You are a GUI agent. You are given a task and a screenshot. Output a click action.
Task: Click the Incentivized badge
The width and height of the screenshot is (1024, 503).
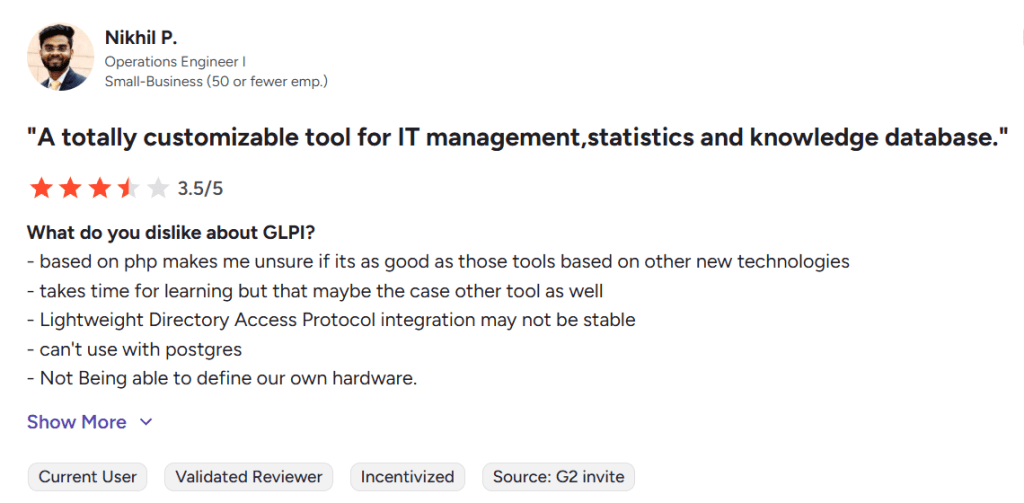click(407, 477)
